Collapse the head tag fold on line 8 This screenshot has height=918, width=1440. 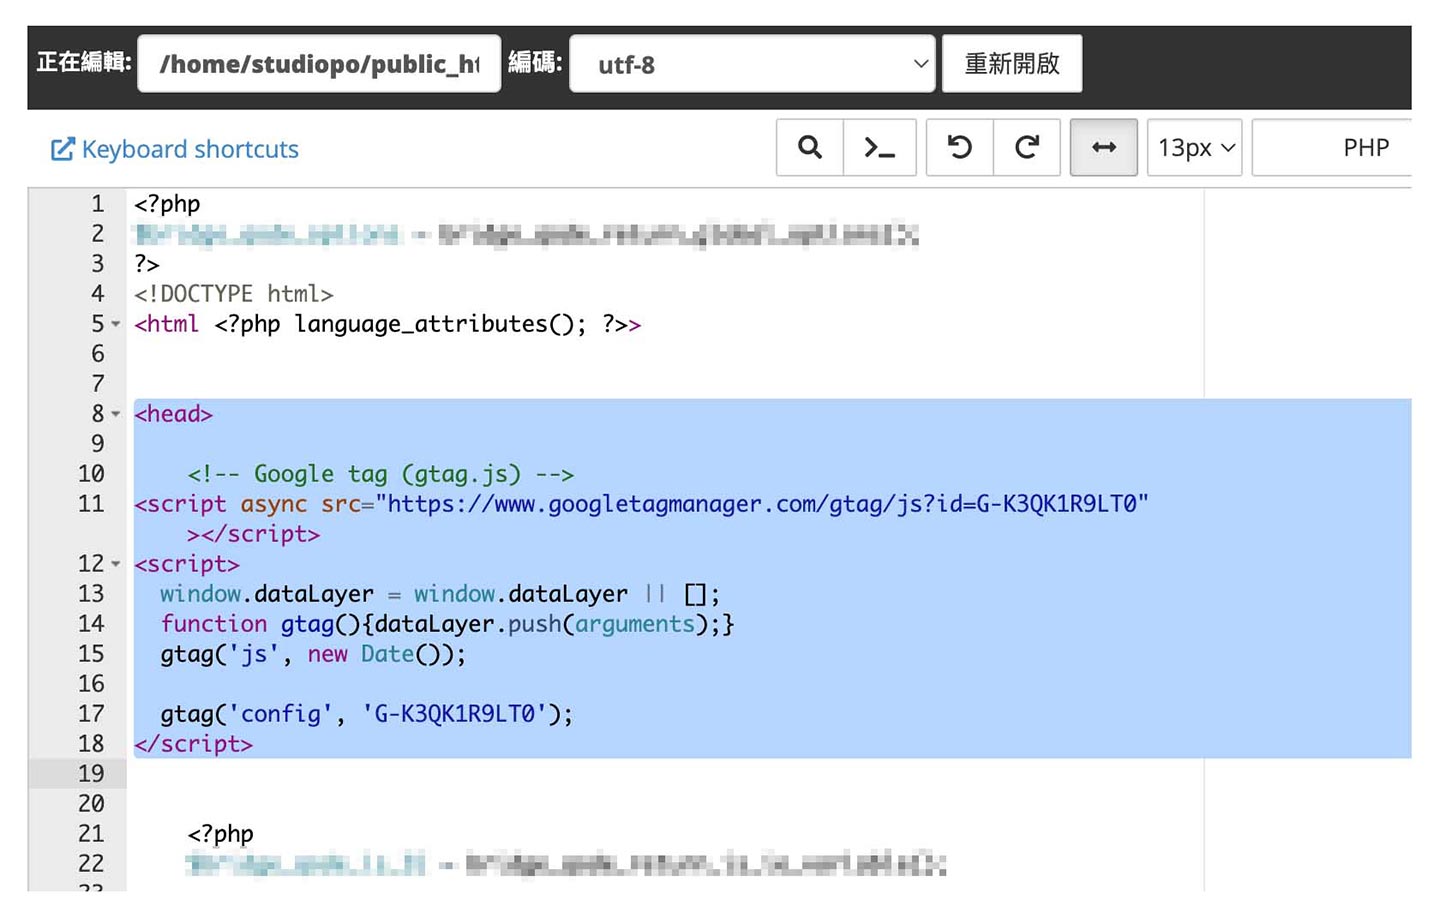click(x=116, y=415)
